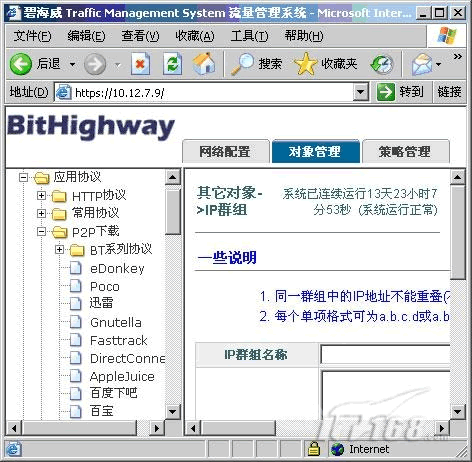This screenshot has width=472, height=462.
Task: Switch to the 策略管理 tab
Action: point(405,152)
